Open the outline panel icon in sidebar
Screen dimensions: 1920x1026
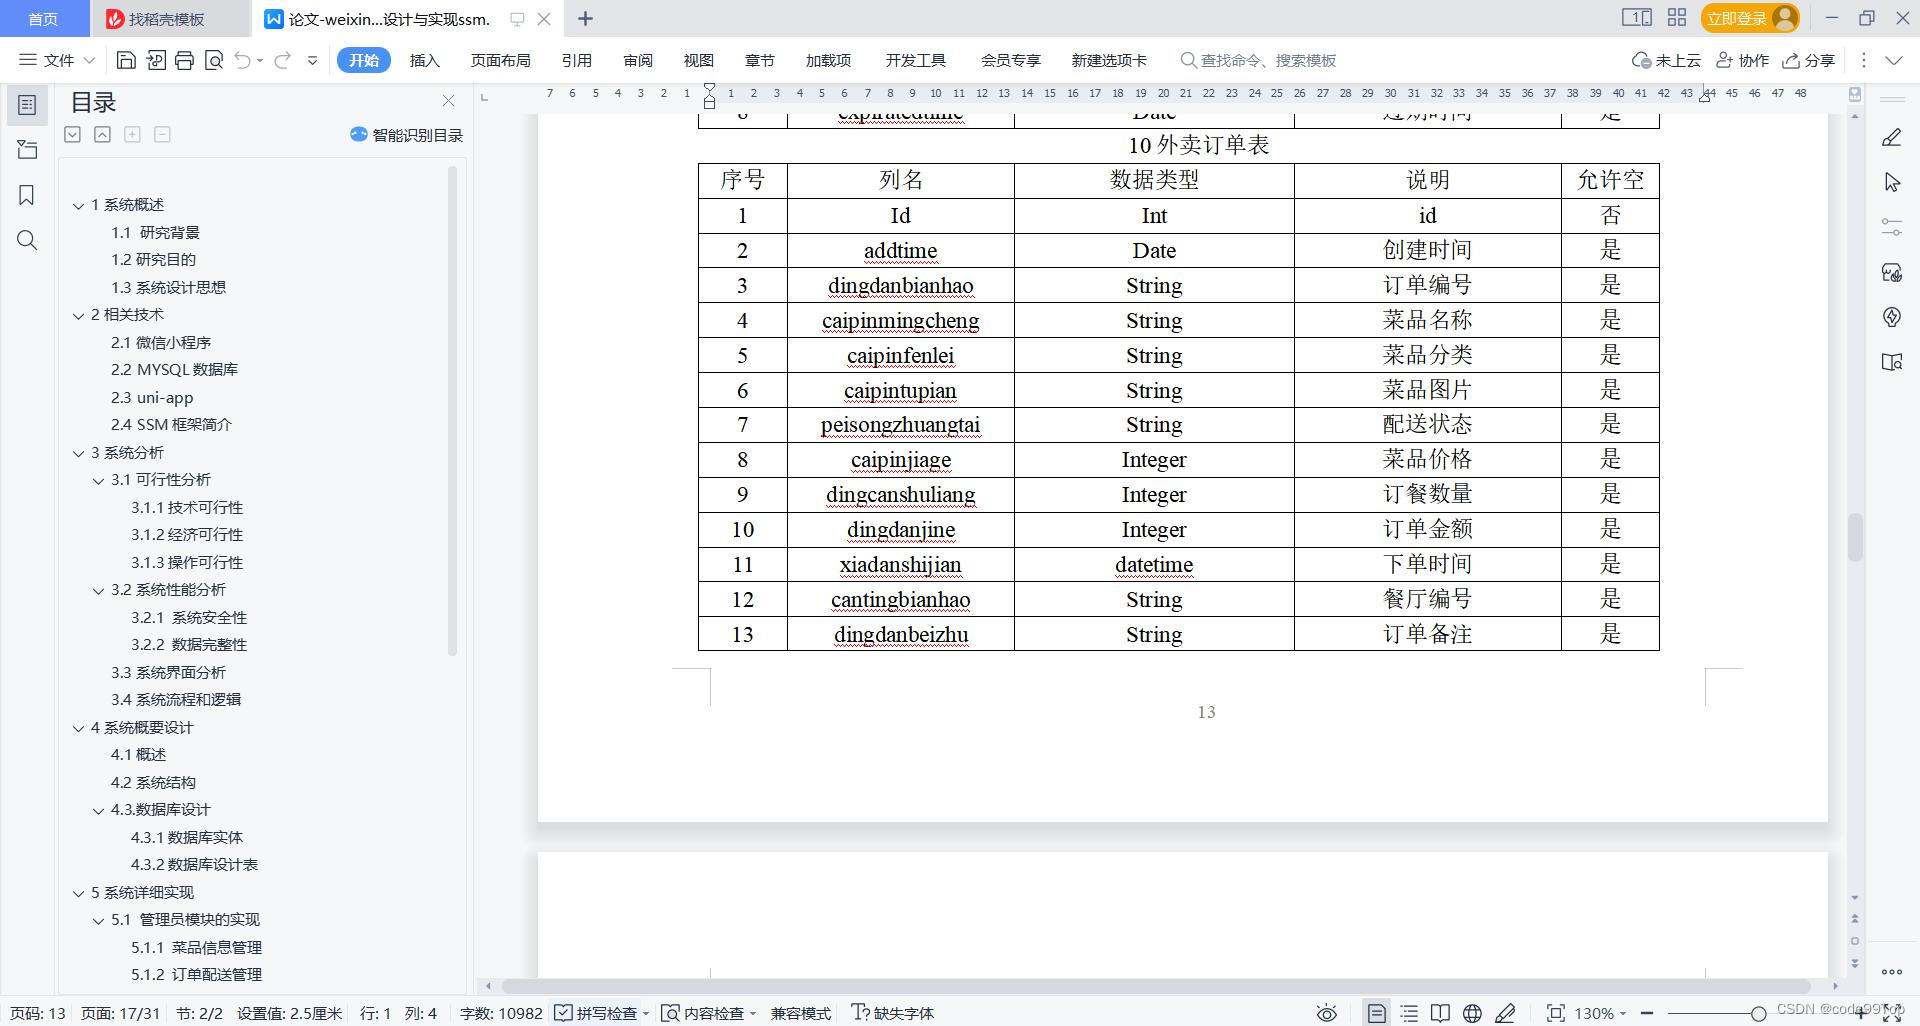click(x=27, y=105)
